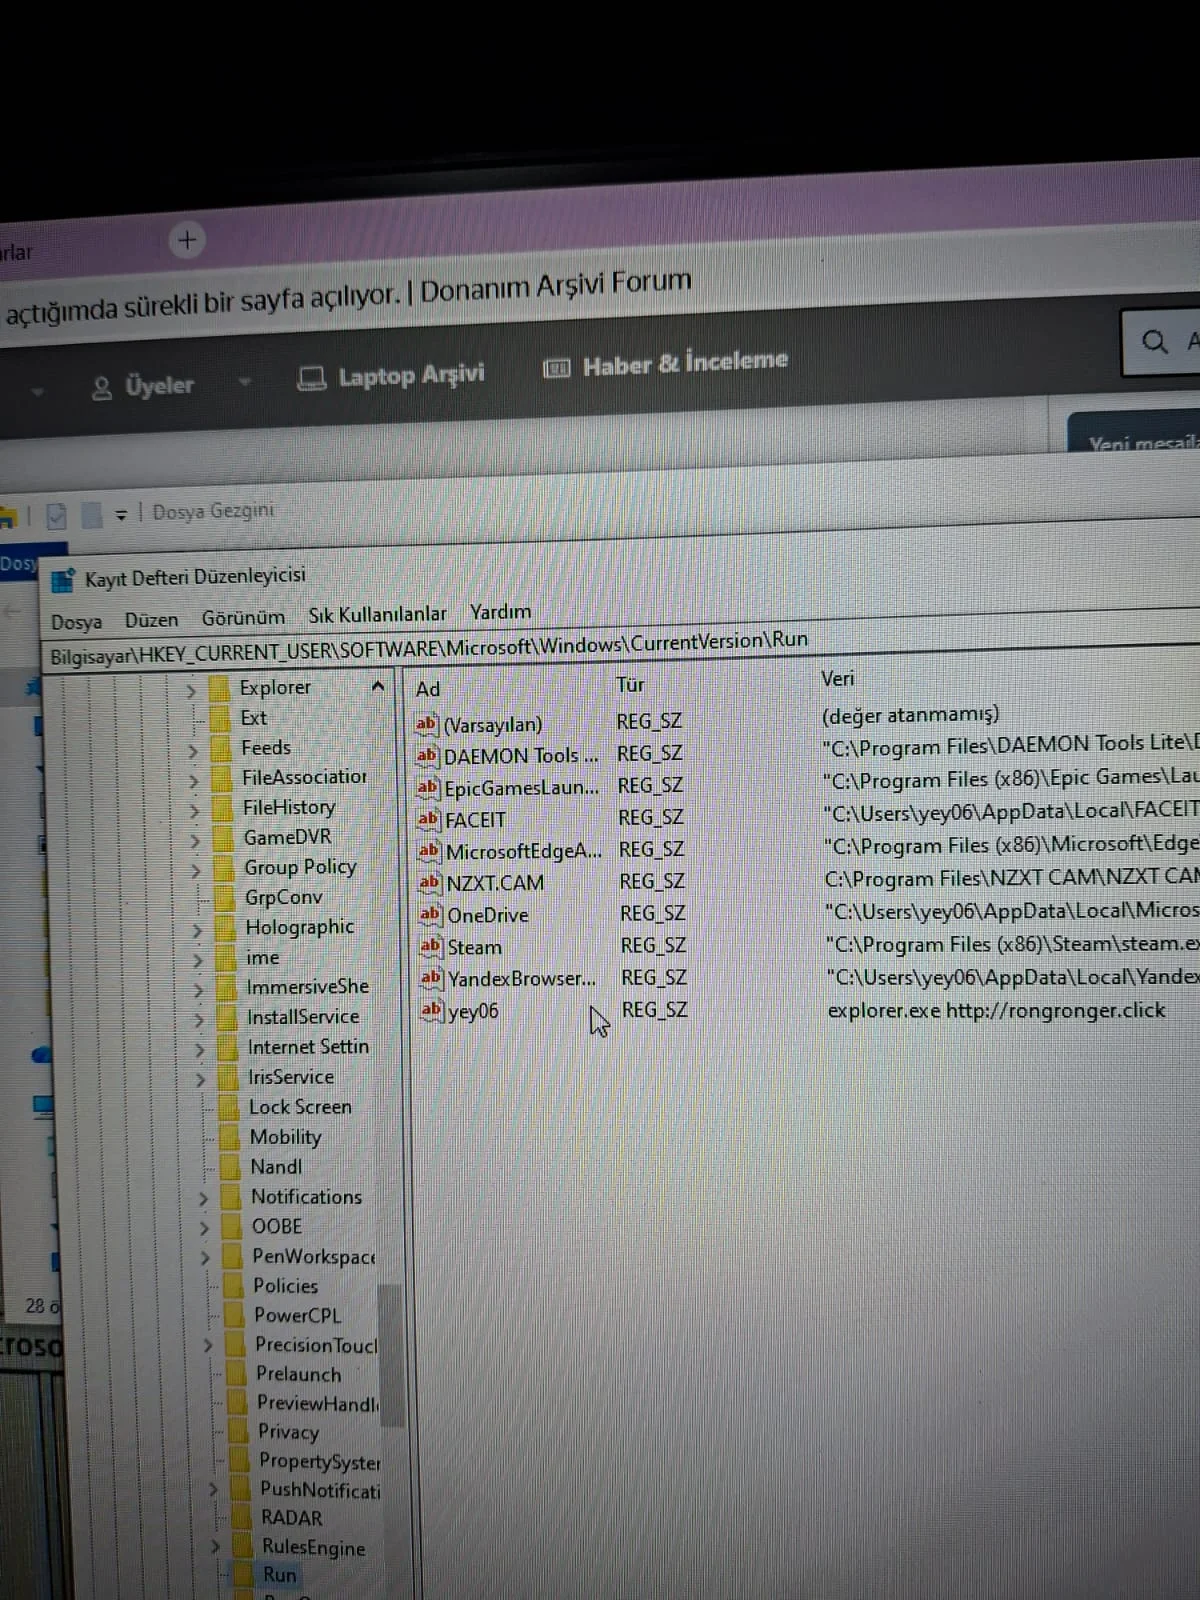
Task: Click the OneDrive value icon
Action: click(431, 915)
